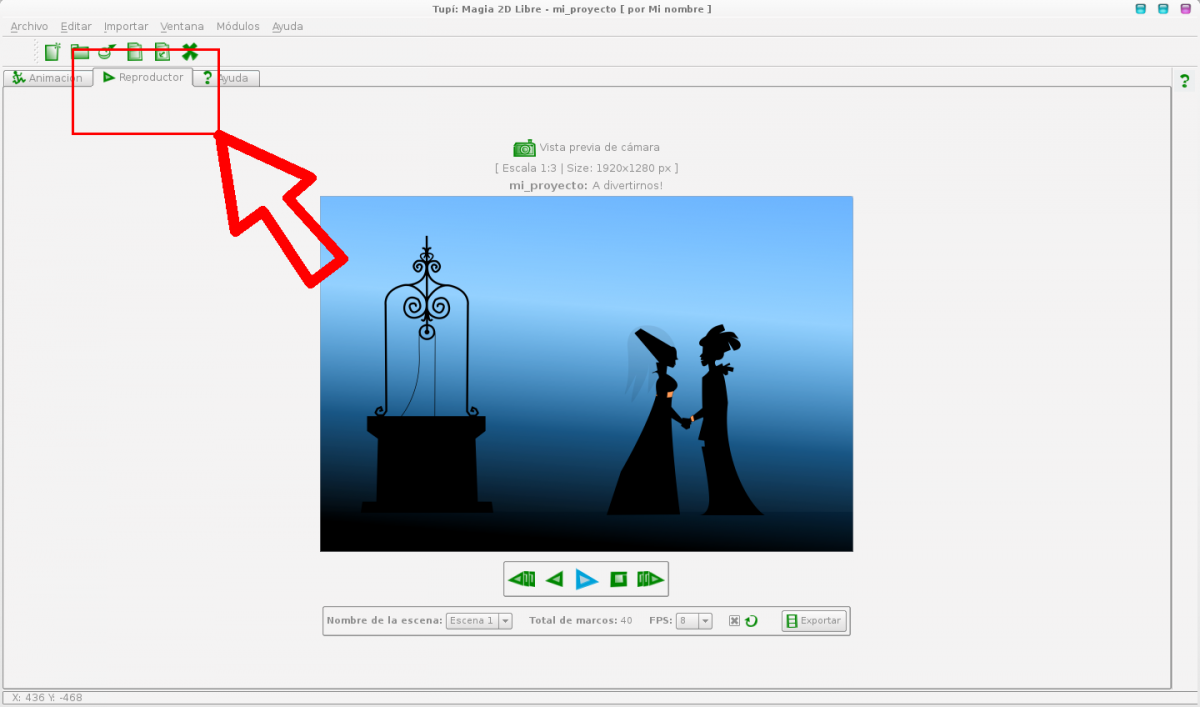Stop the animation playback
This screenshot has width=1200, height=707.
[x=619, y=579]
